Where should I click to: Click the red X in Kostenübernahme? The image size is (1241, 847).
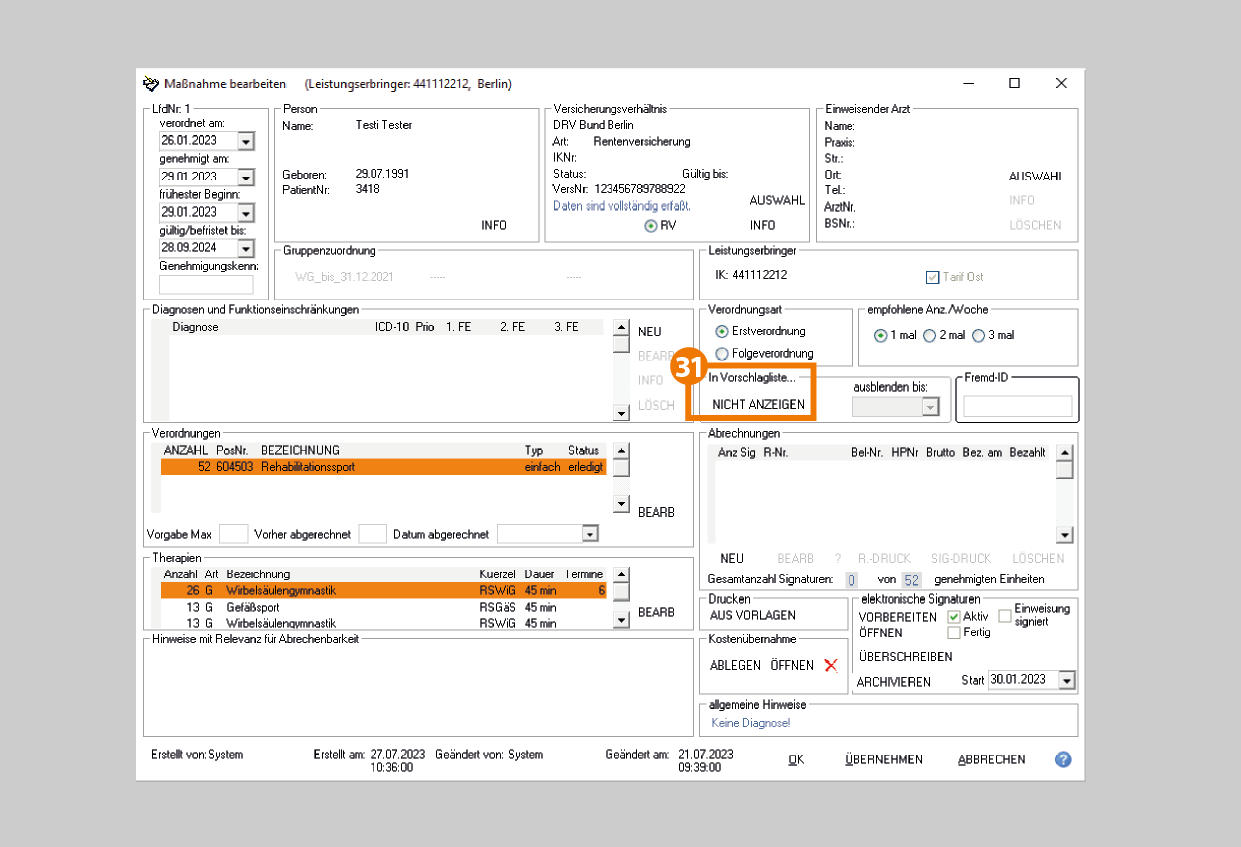coord(831,665)
